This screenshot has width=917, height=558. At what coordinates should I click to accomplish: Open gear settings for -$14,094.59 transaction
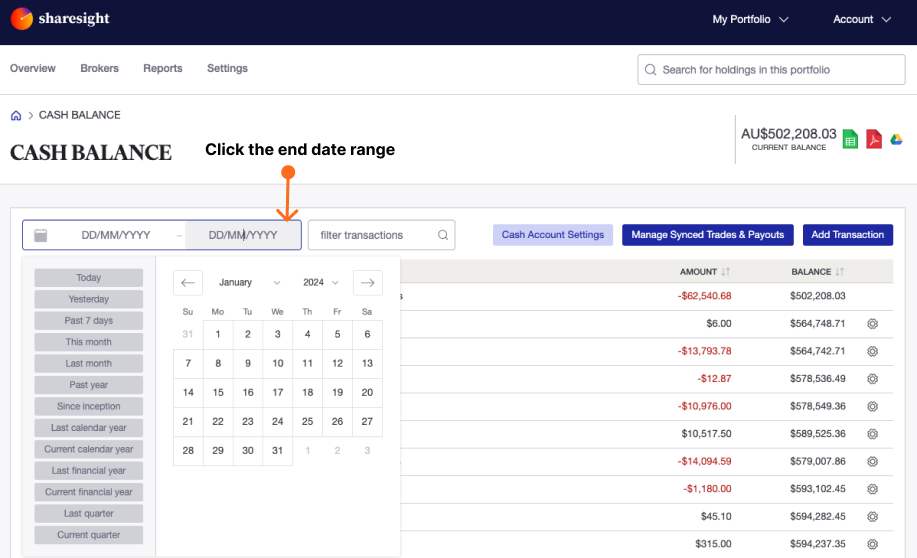click(873, 461)
